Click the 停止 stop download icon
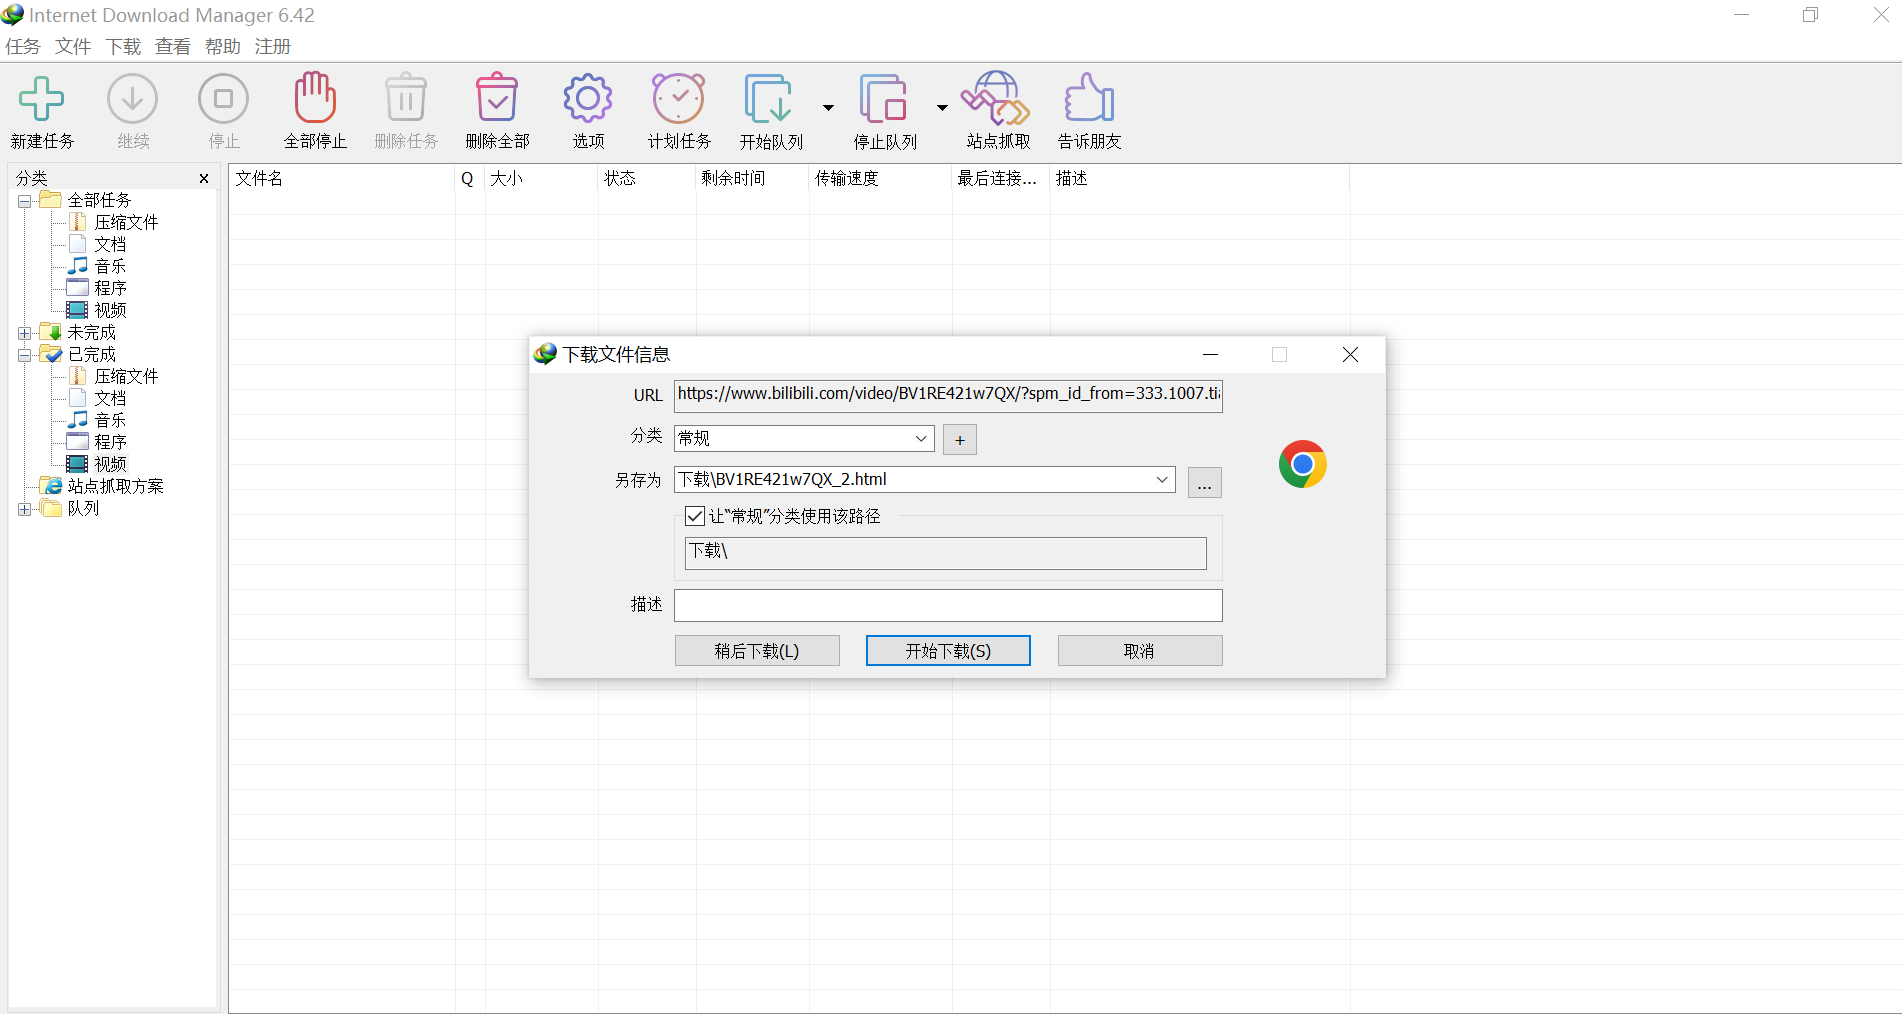This screenshot has height=1014, width=1902. point(222,110)
